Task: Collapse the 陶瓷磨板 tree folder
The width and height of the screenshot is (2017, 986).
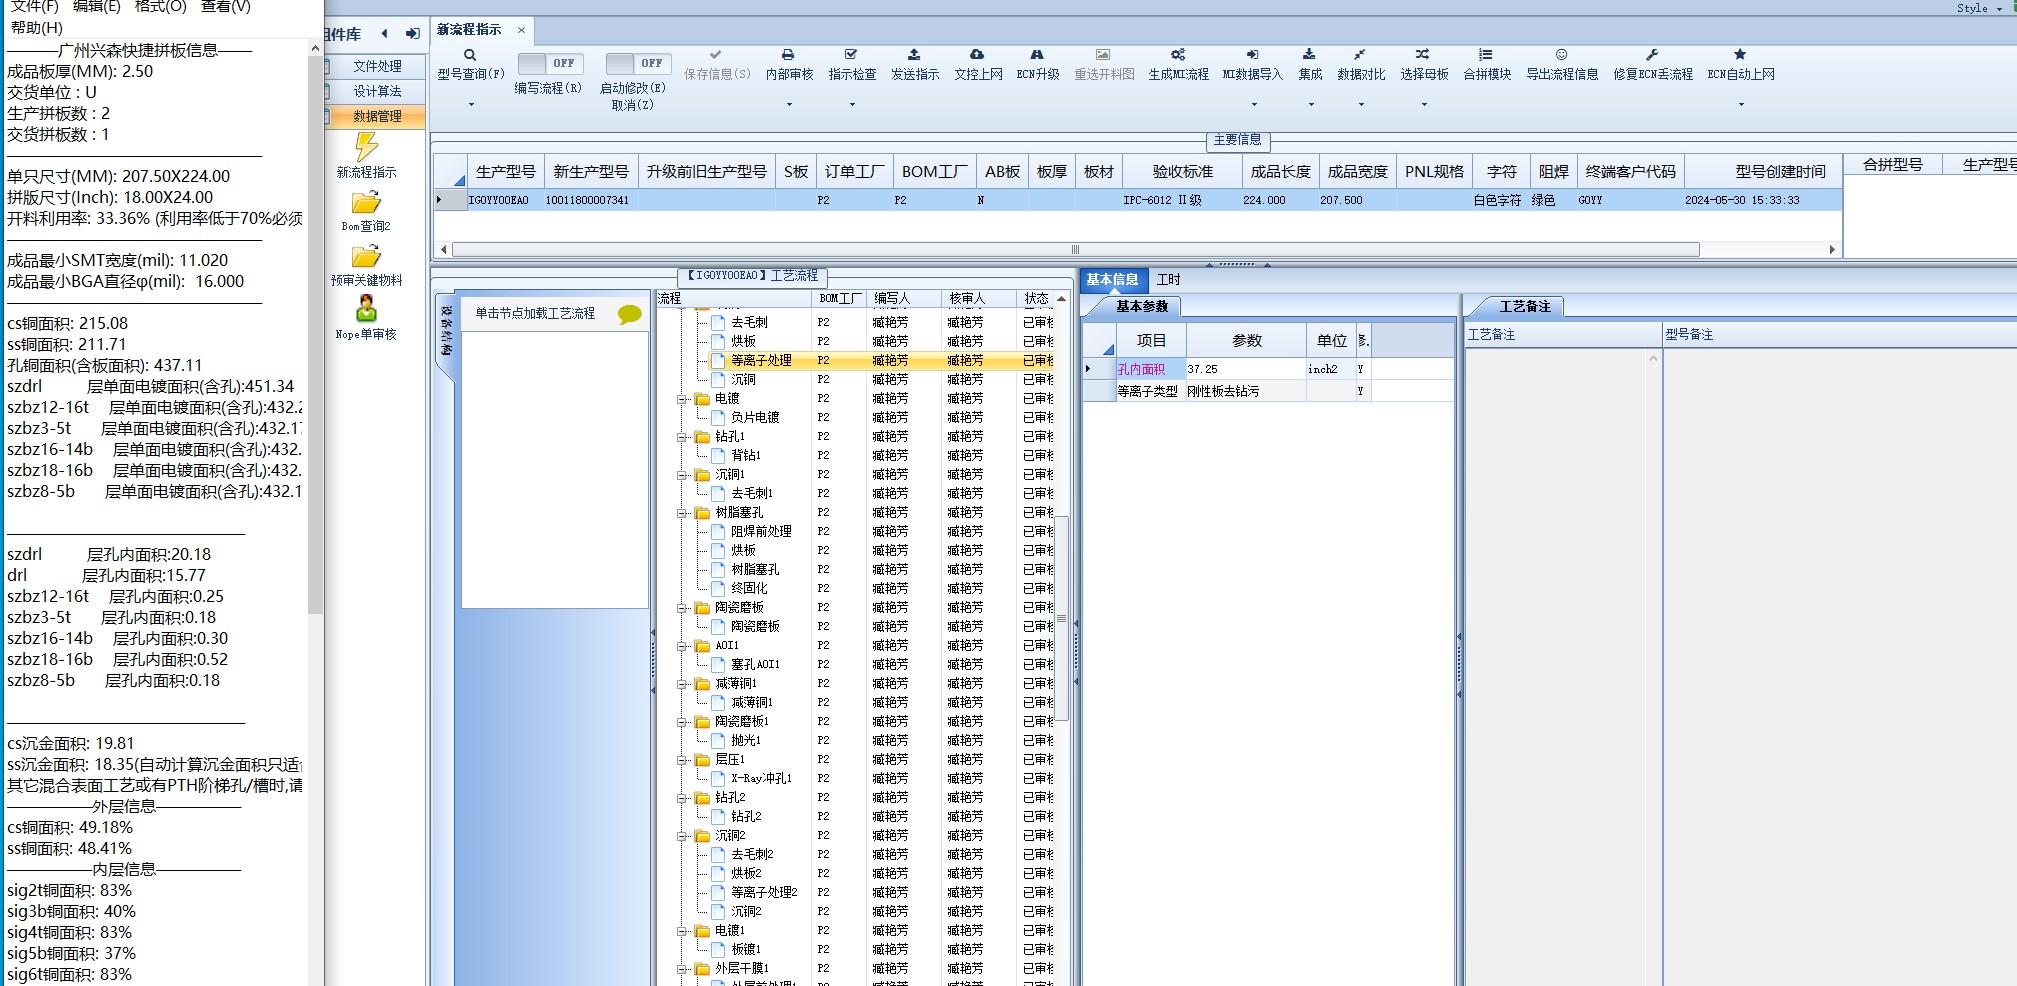Action: [683, 608]
